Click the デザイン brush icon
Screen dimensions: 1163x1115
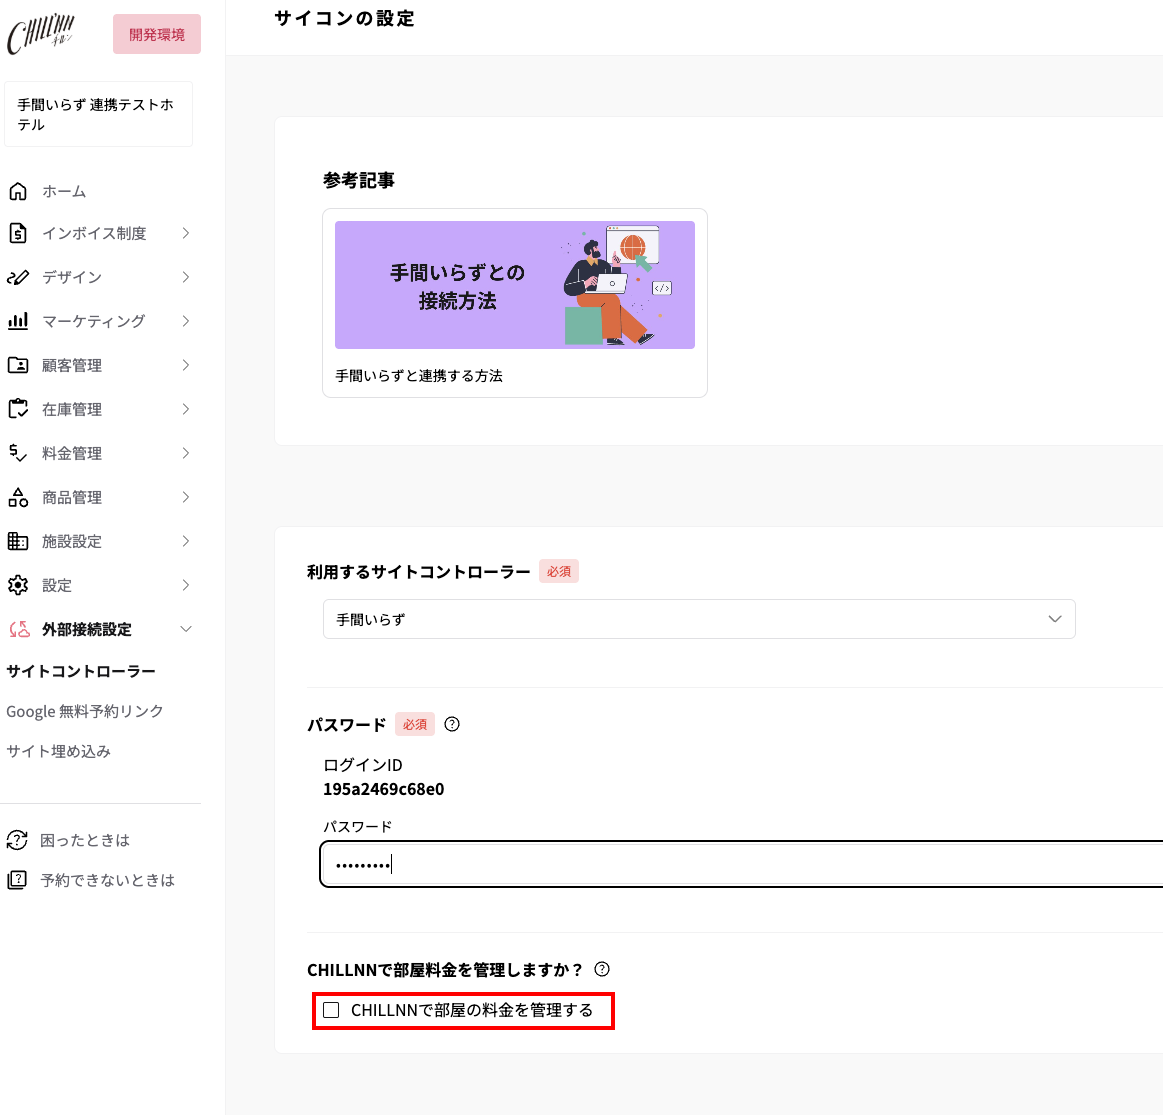click(18, 277)
